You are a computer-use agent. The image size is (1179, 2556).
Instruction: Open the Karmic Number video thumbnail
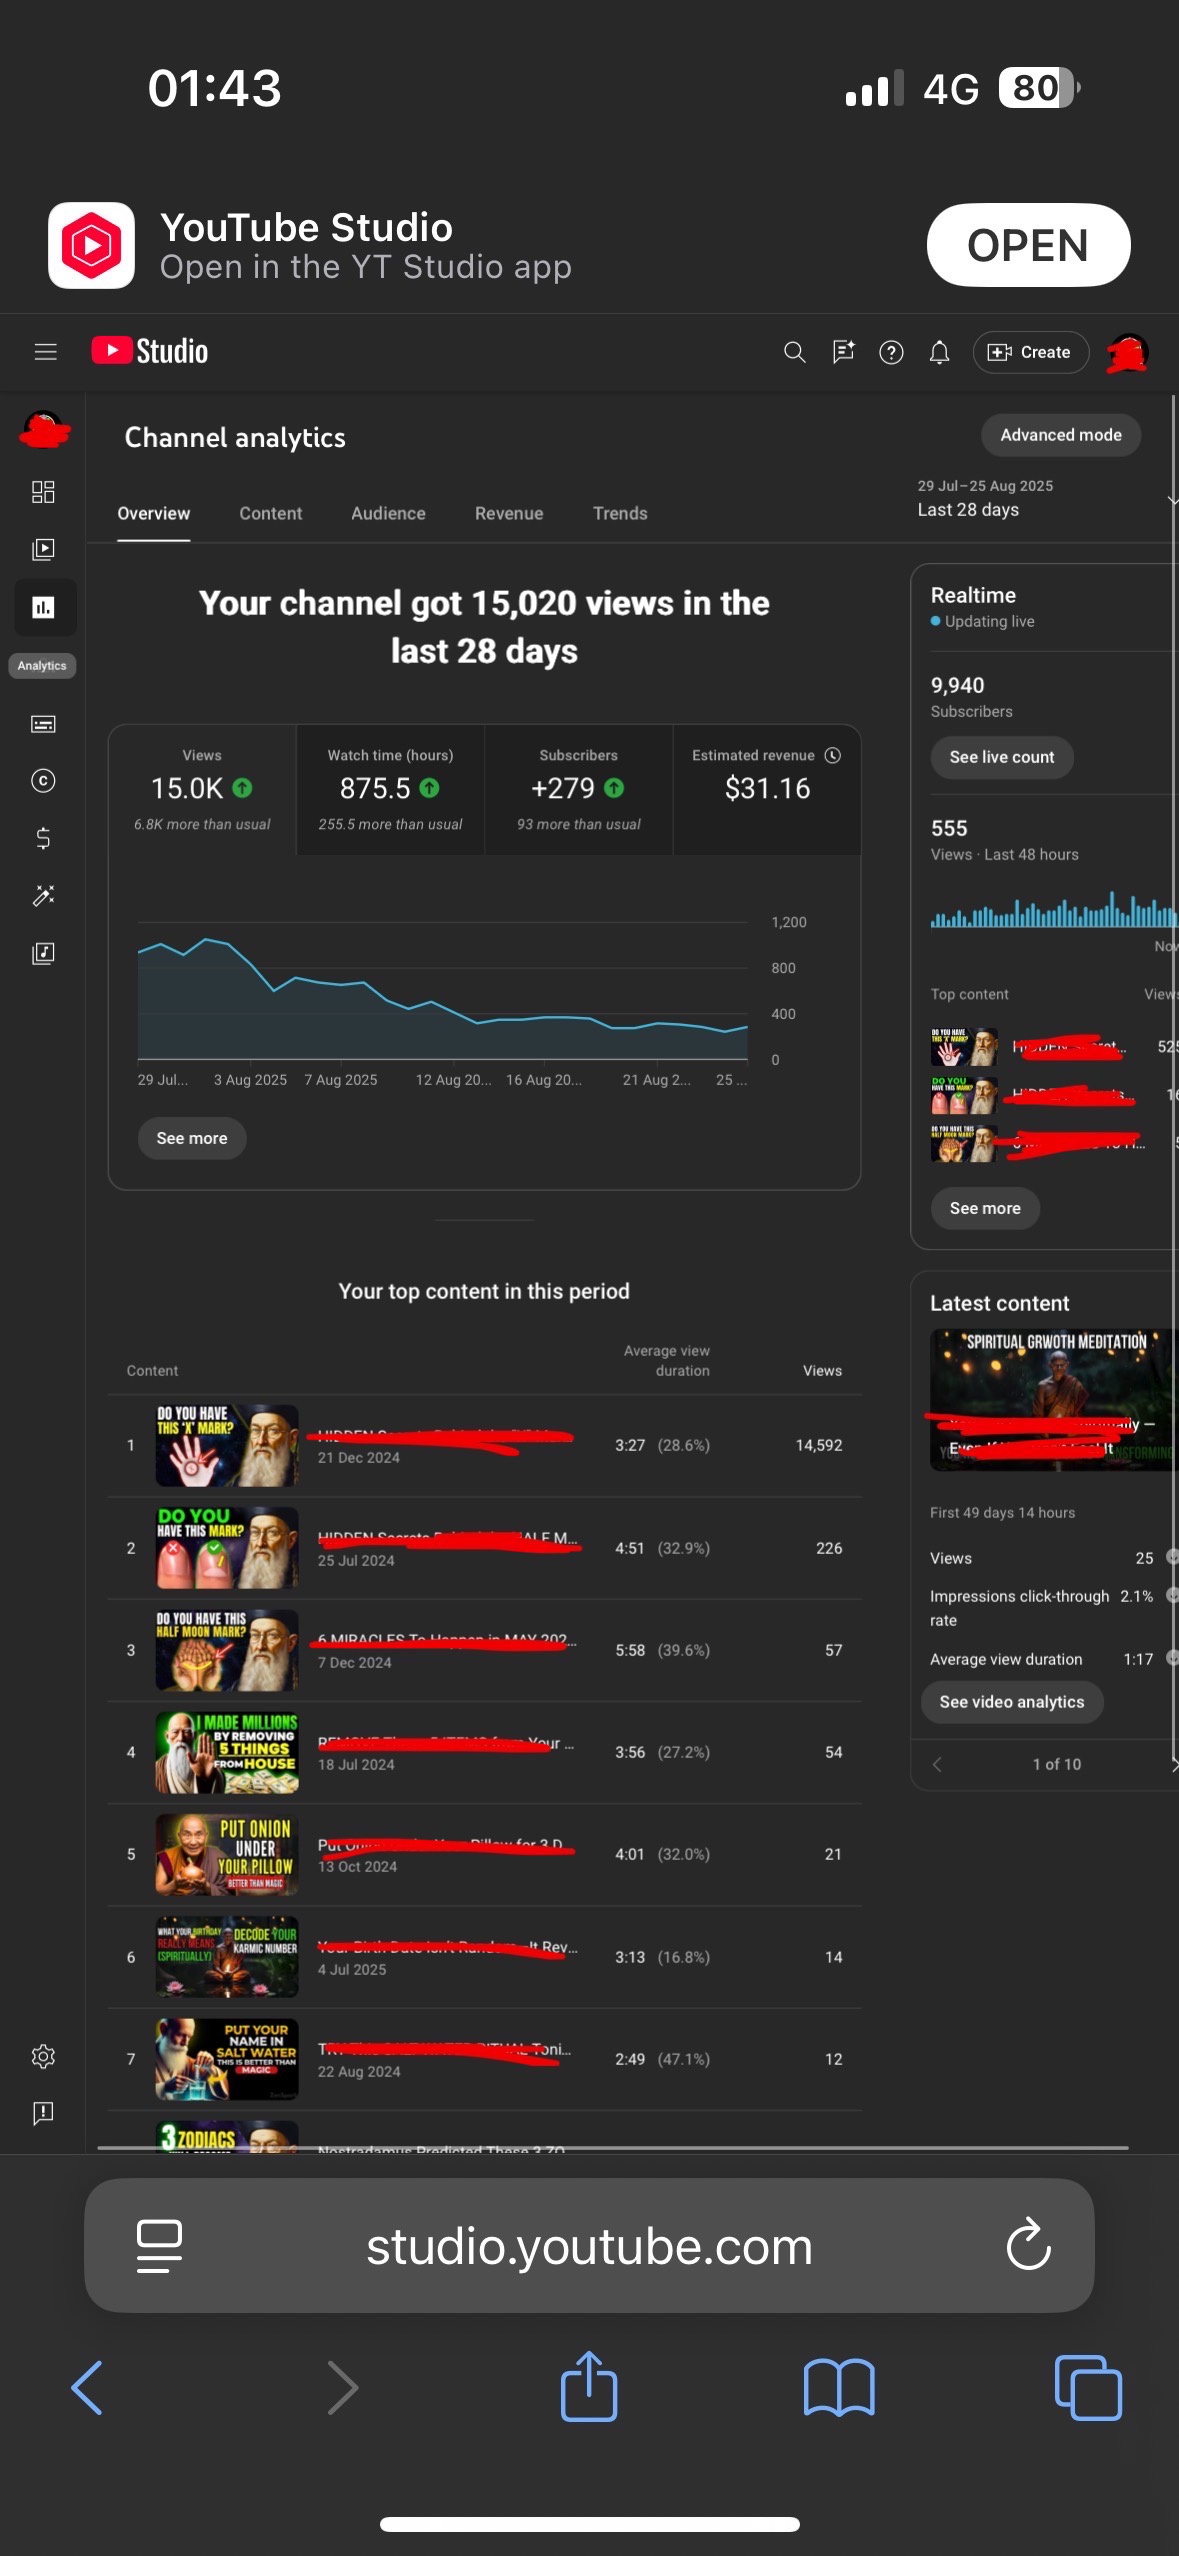[227, 1957]
